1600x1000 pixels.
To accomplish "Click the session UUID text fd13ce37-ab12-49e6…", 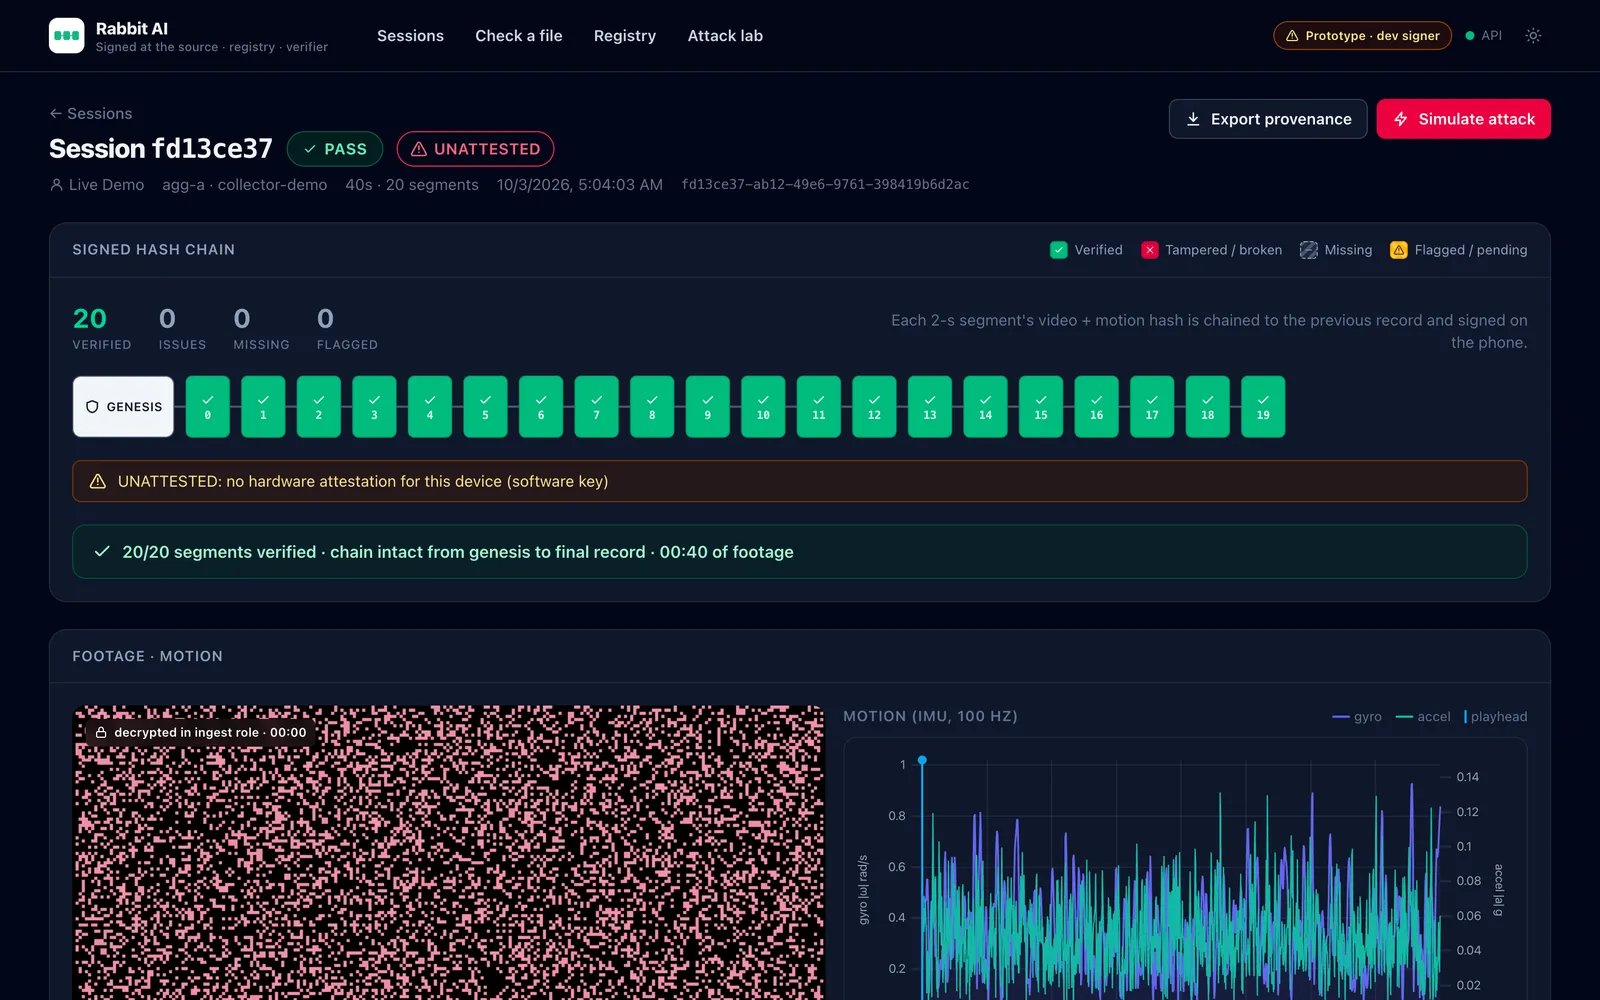I will point(825,185).
